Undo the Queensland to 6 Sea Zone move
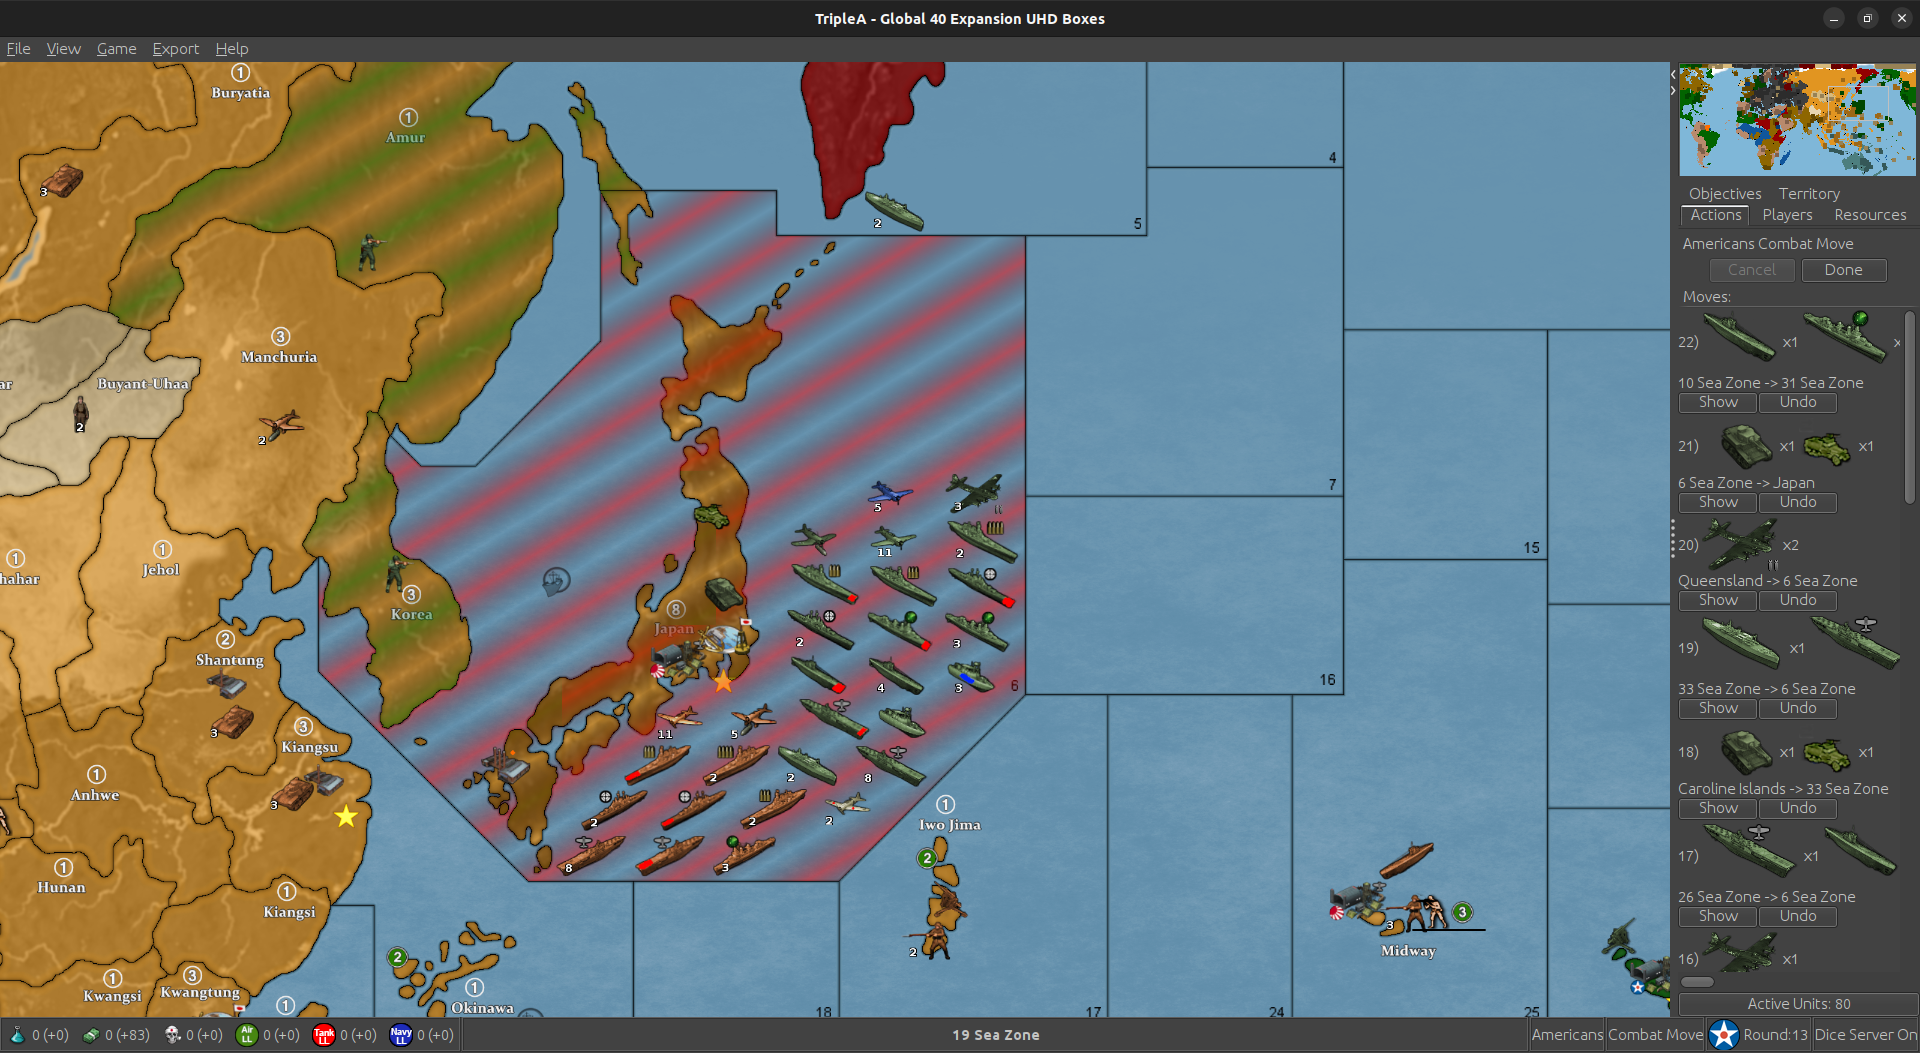This screenshot has height=1053, width=1920. pyautogui.click(x=1797, y=600)
